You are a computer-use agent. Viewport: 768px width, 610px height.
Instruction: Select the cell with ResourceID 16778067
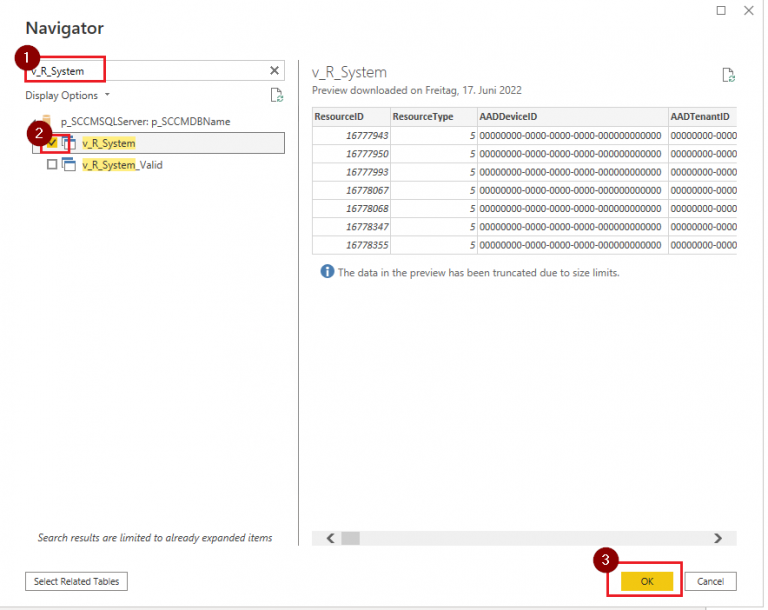pyautogui.click(x=352, y=190)
